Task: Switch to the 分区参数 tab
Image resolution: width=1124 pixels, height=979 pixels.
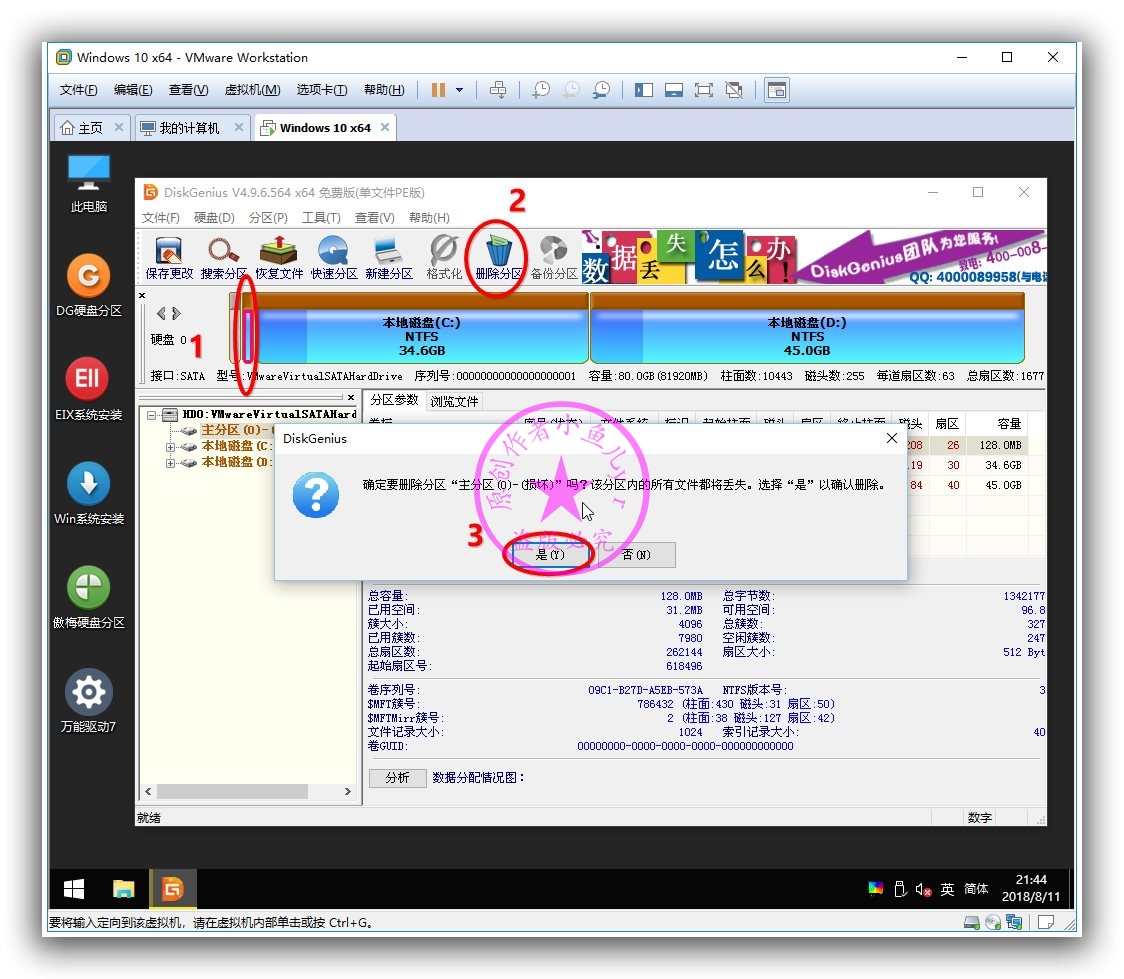Action: [394, 400]
